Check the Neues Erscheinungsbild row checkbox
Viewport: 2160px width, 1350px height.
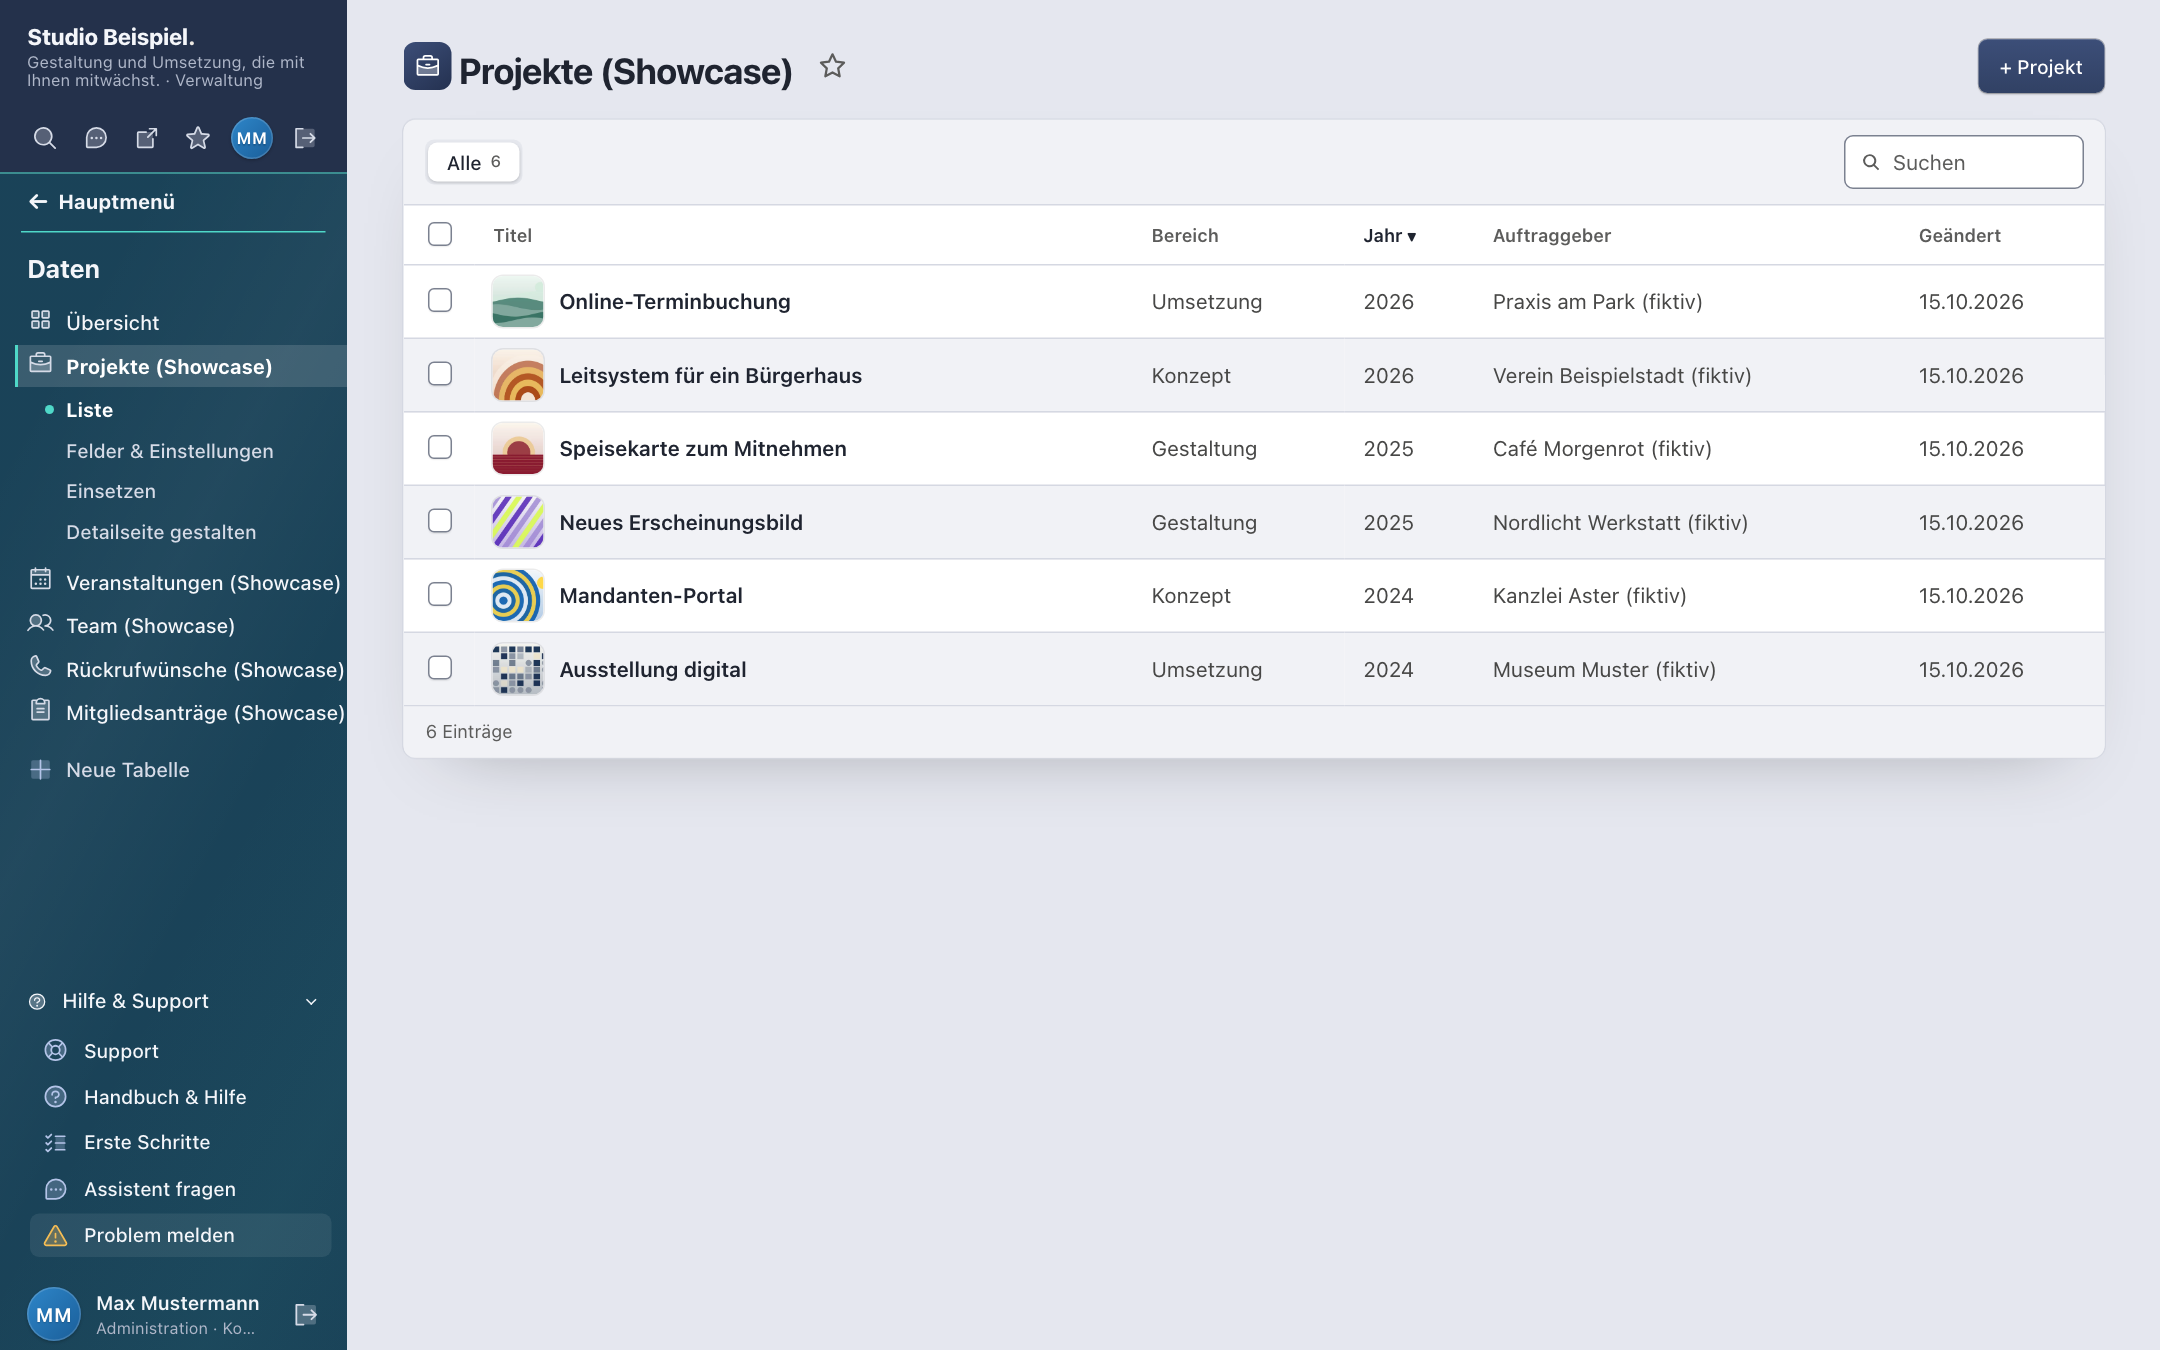click(440, 521)
